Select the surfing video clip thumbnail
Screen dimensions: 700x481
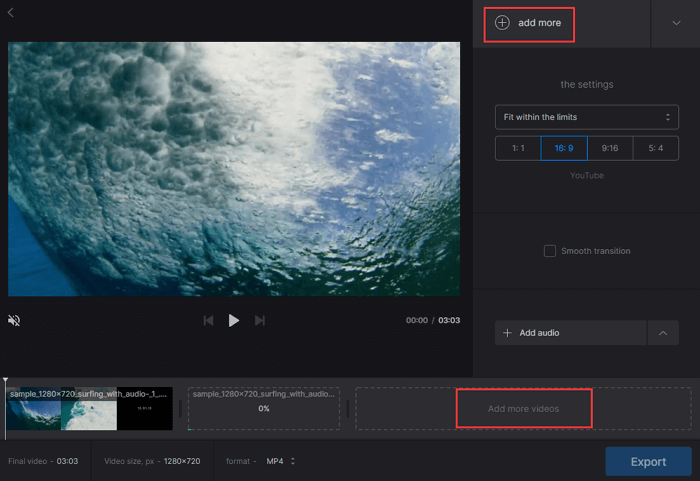(90, 409)
